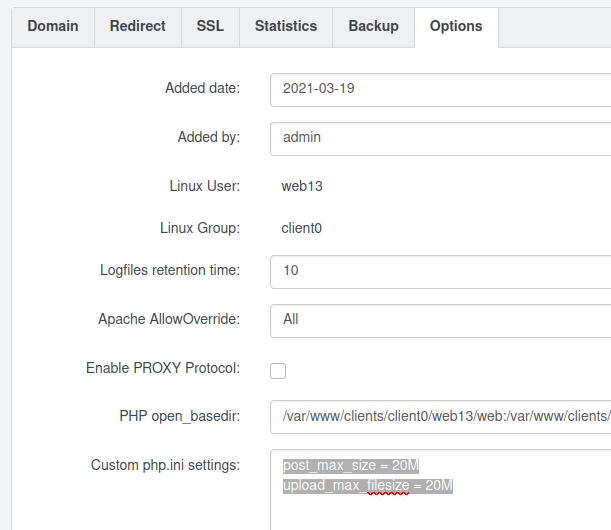This screenshot has height=530, width=611.
Task: Click the Added date field
Action: 440,90
